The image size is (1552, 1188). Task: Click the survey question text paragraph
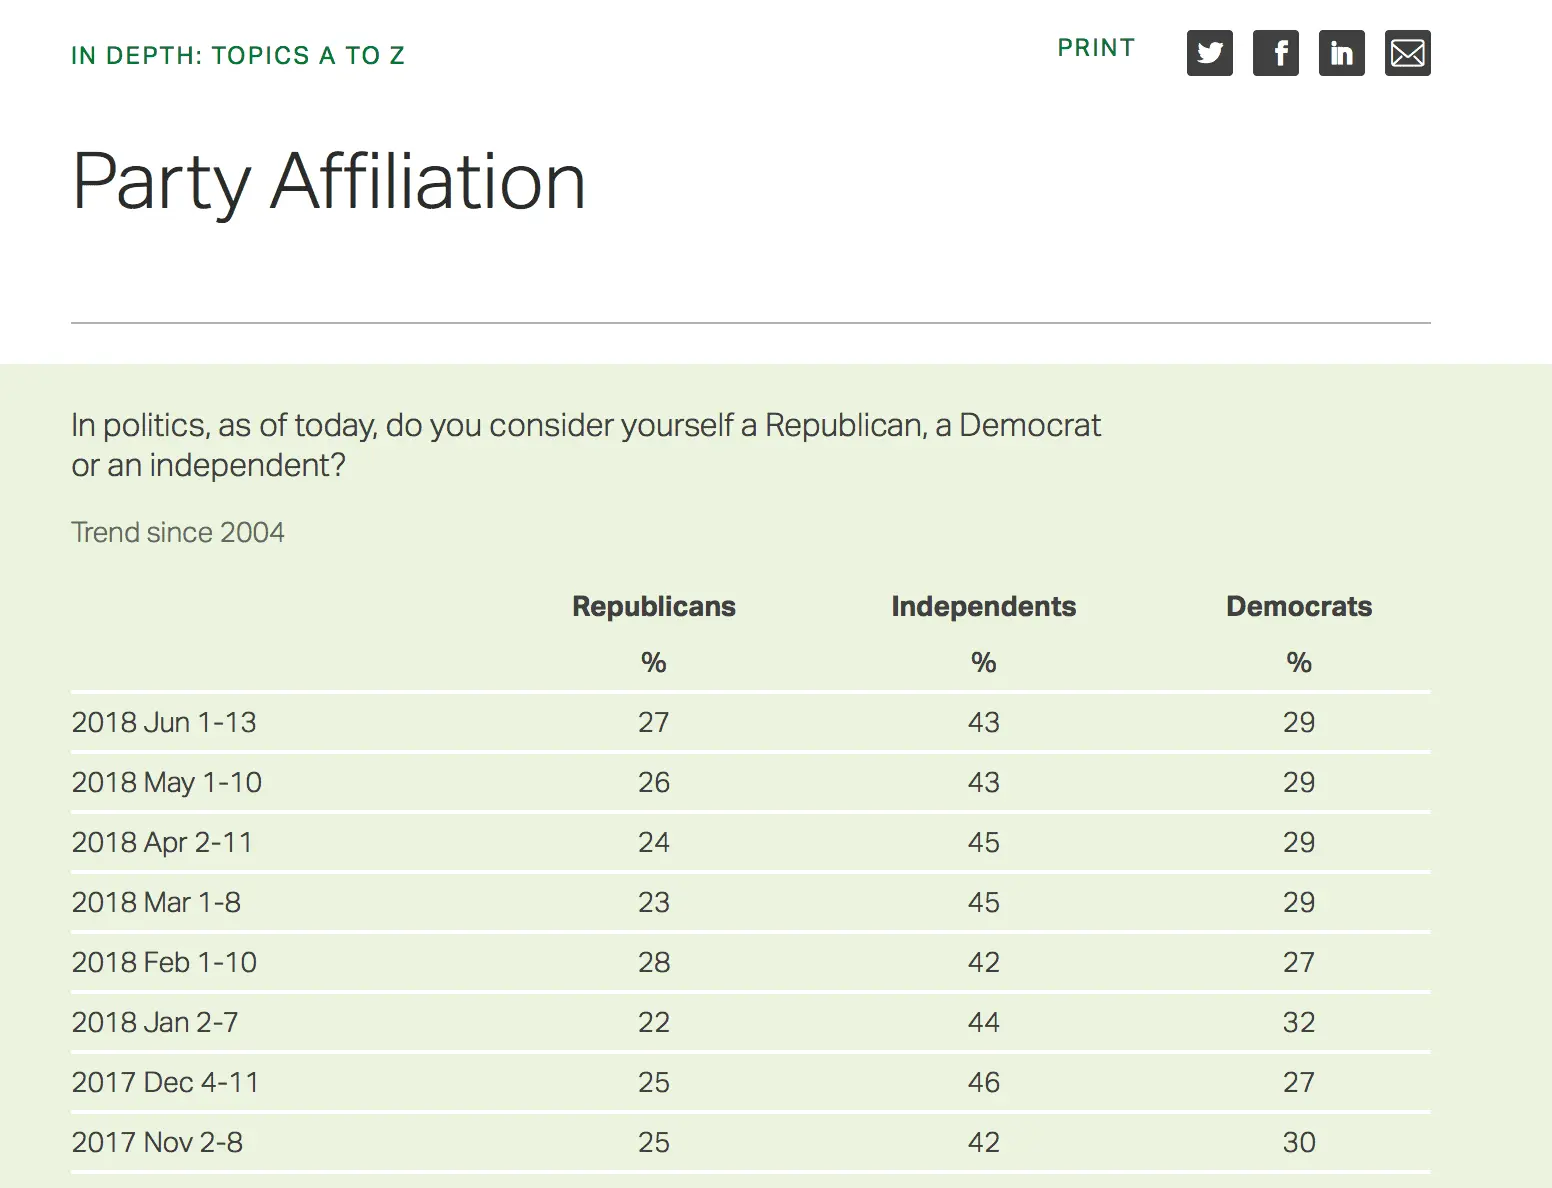pyautogui.click(x=585, y=445)
